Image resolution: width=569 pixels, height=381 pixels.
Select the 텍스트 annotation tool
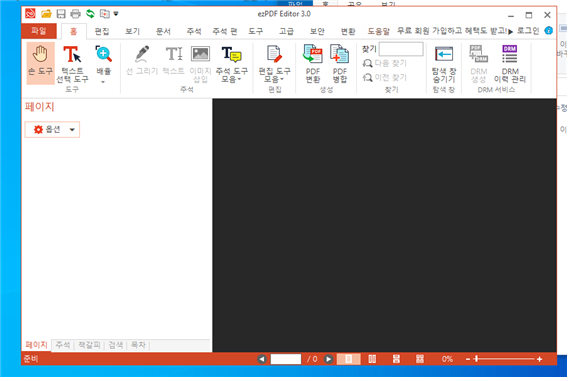click(x=174, y=60)
